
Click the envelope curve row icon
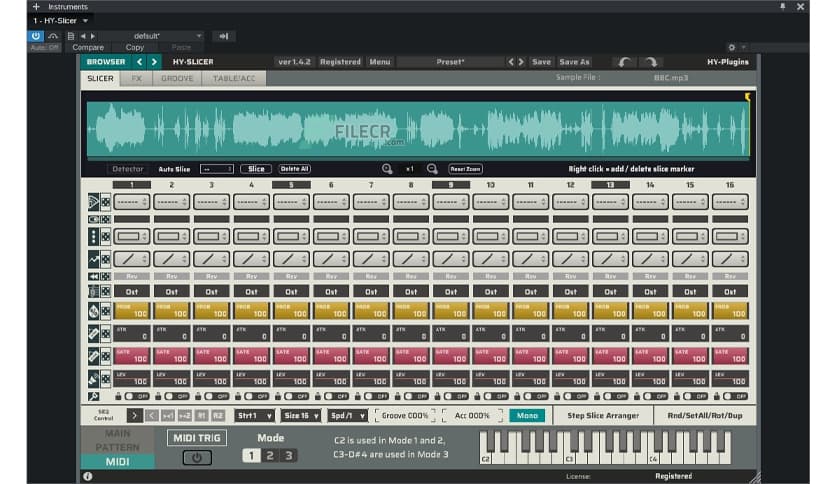(x=94, y=260)
